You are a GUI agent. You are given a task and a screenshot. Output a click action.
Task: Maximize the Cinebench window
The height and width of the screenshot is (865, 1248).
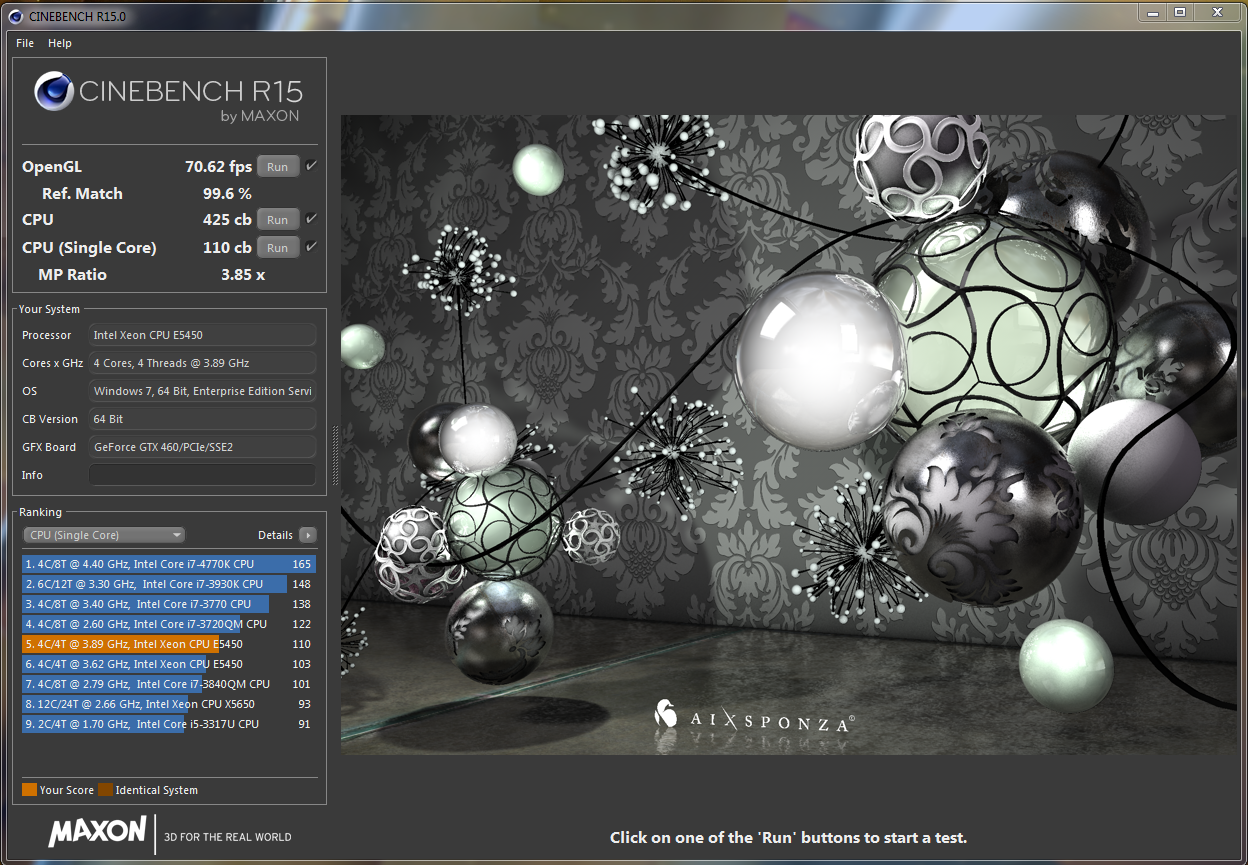(1180, 11)
